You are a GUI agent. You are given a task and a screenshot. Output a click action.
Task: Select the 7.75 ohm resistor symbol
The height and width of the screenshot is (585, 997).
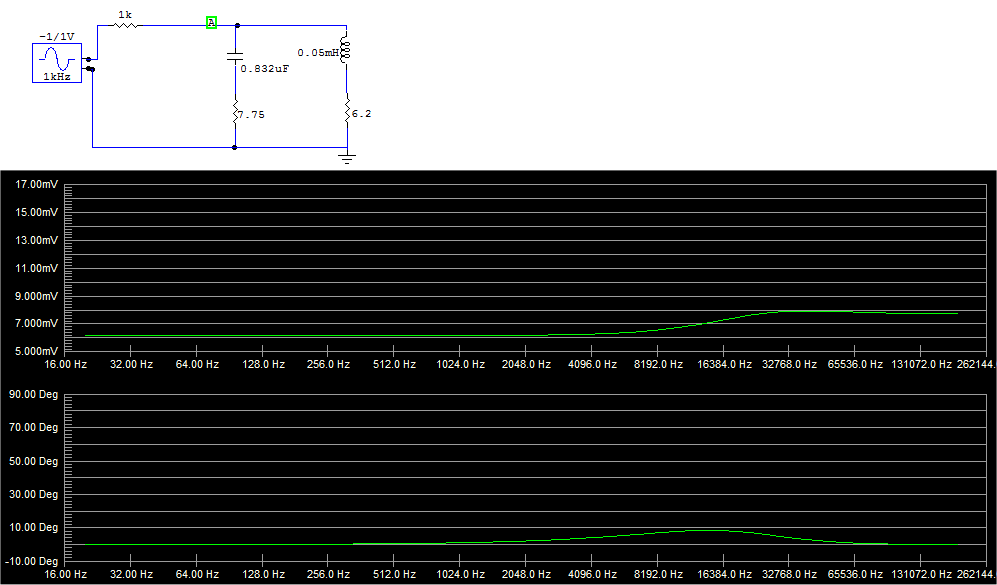[235, 111]
